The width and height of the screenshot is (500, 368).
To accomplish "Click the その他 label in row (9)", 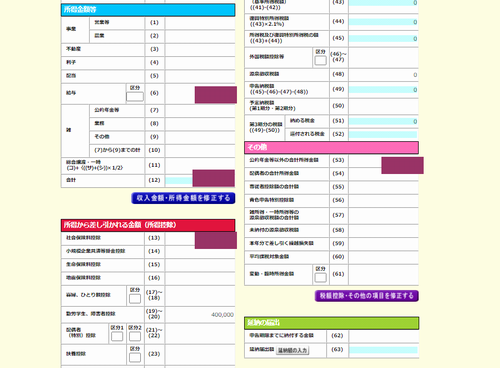I will pos(102,137).
